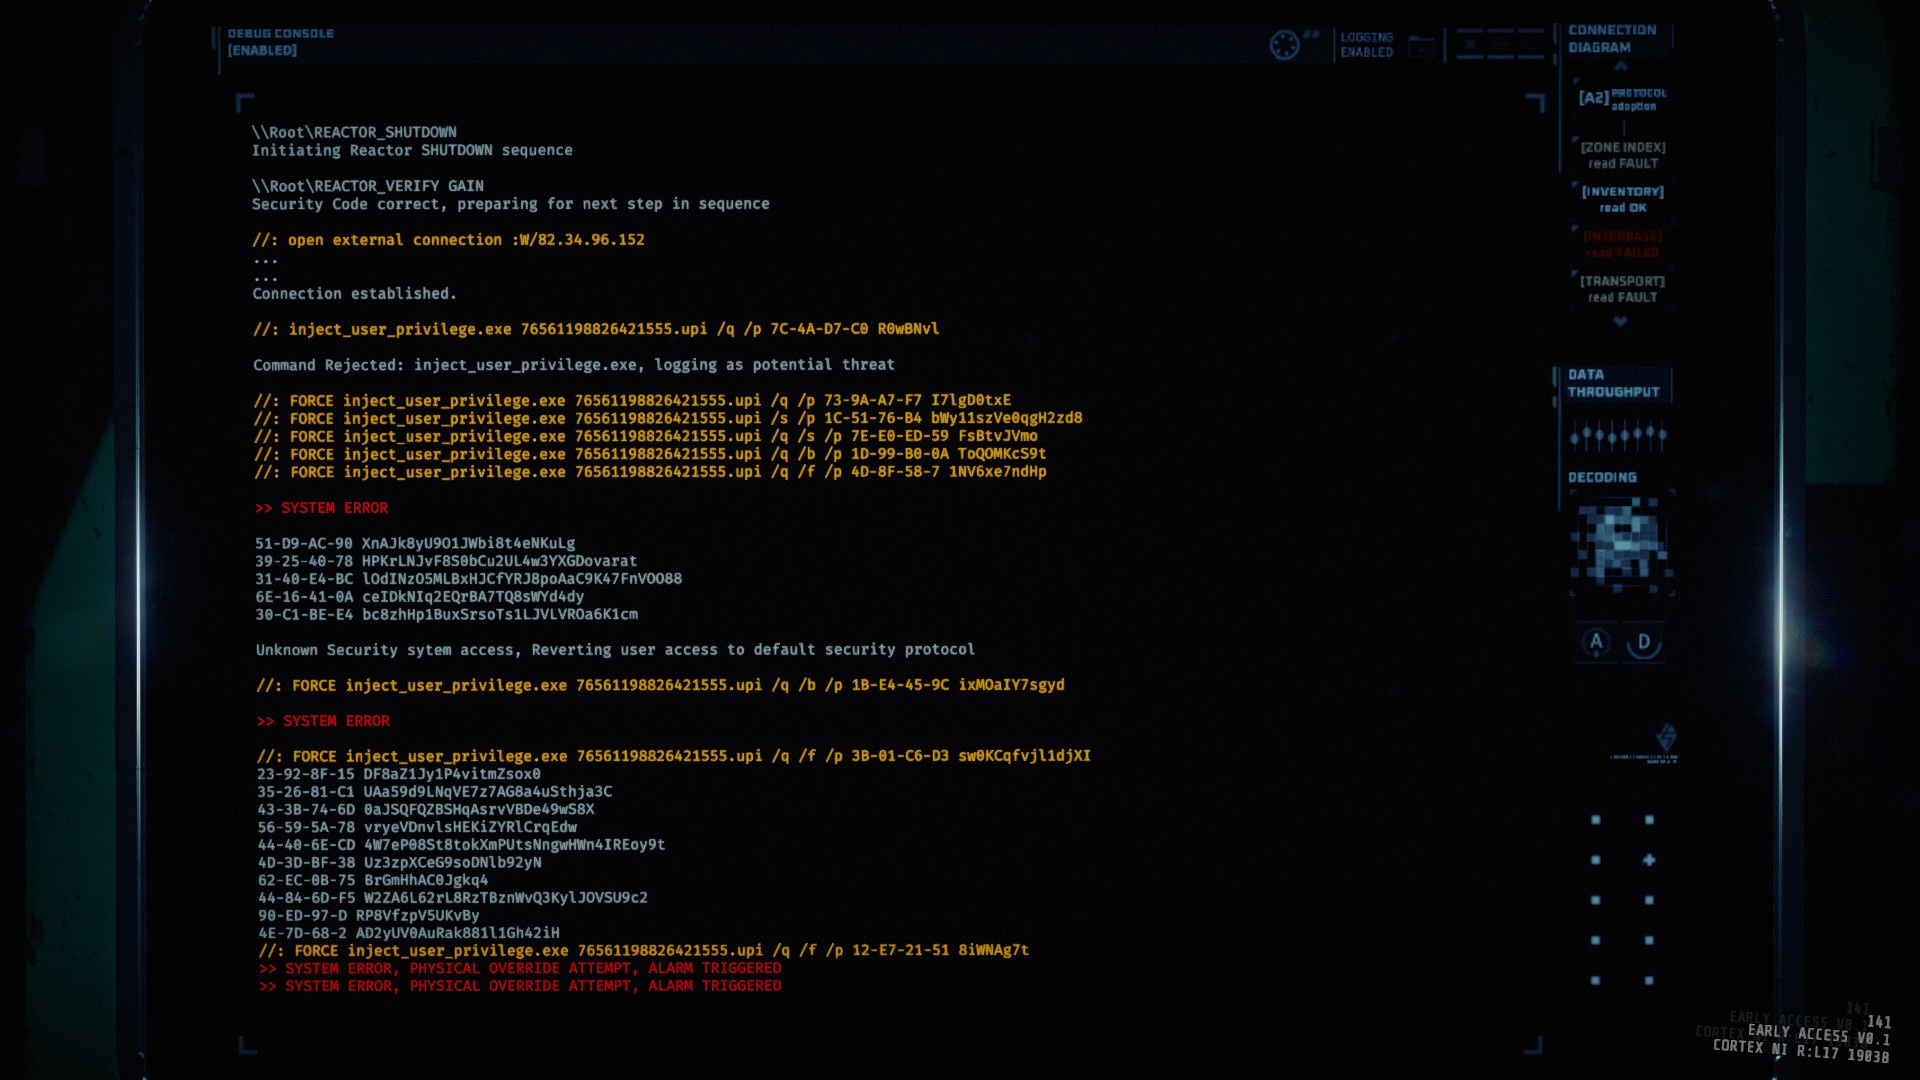1920x1080 pixels.
Task: Toggle the Logging Enabled indicator
Action: click(1366, 45)
